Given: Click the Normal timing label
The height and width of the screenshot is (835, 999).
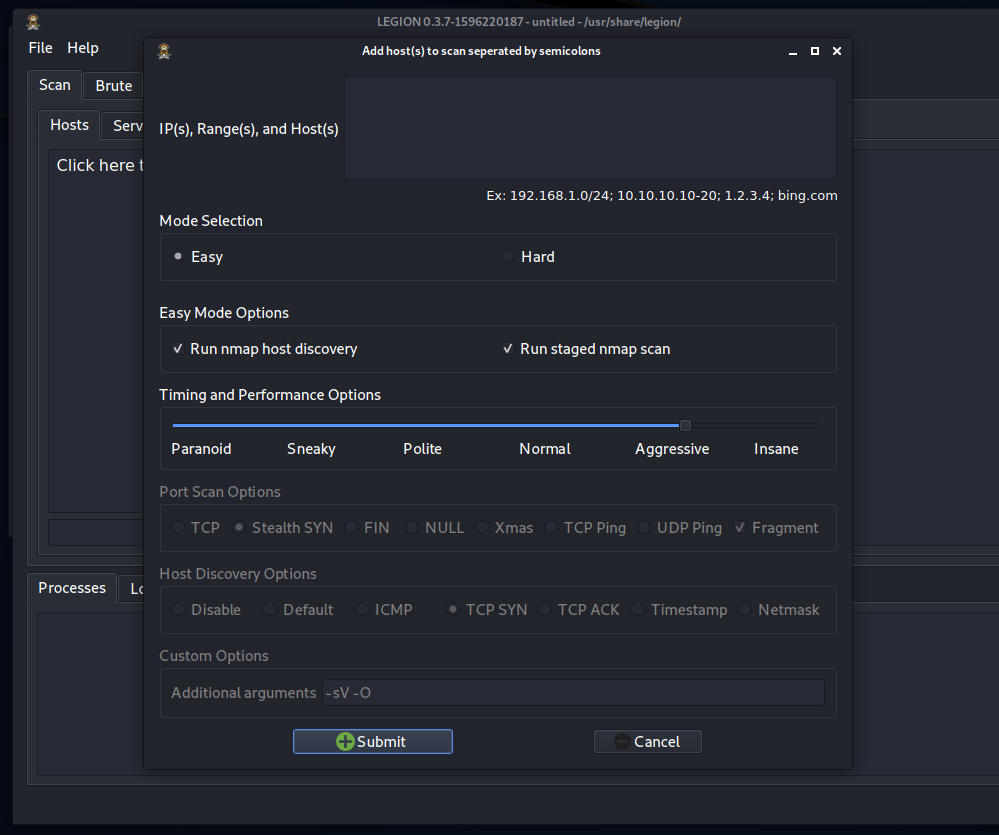Looking at the screenshot, I should point(545,448).
